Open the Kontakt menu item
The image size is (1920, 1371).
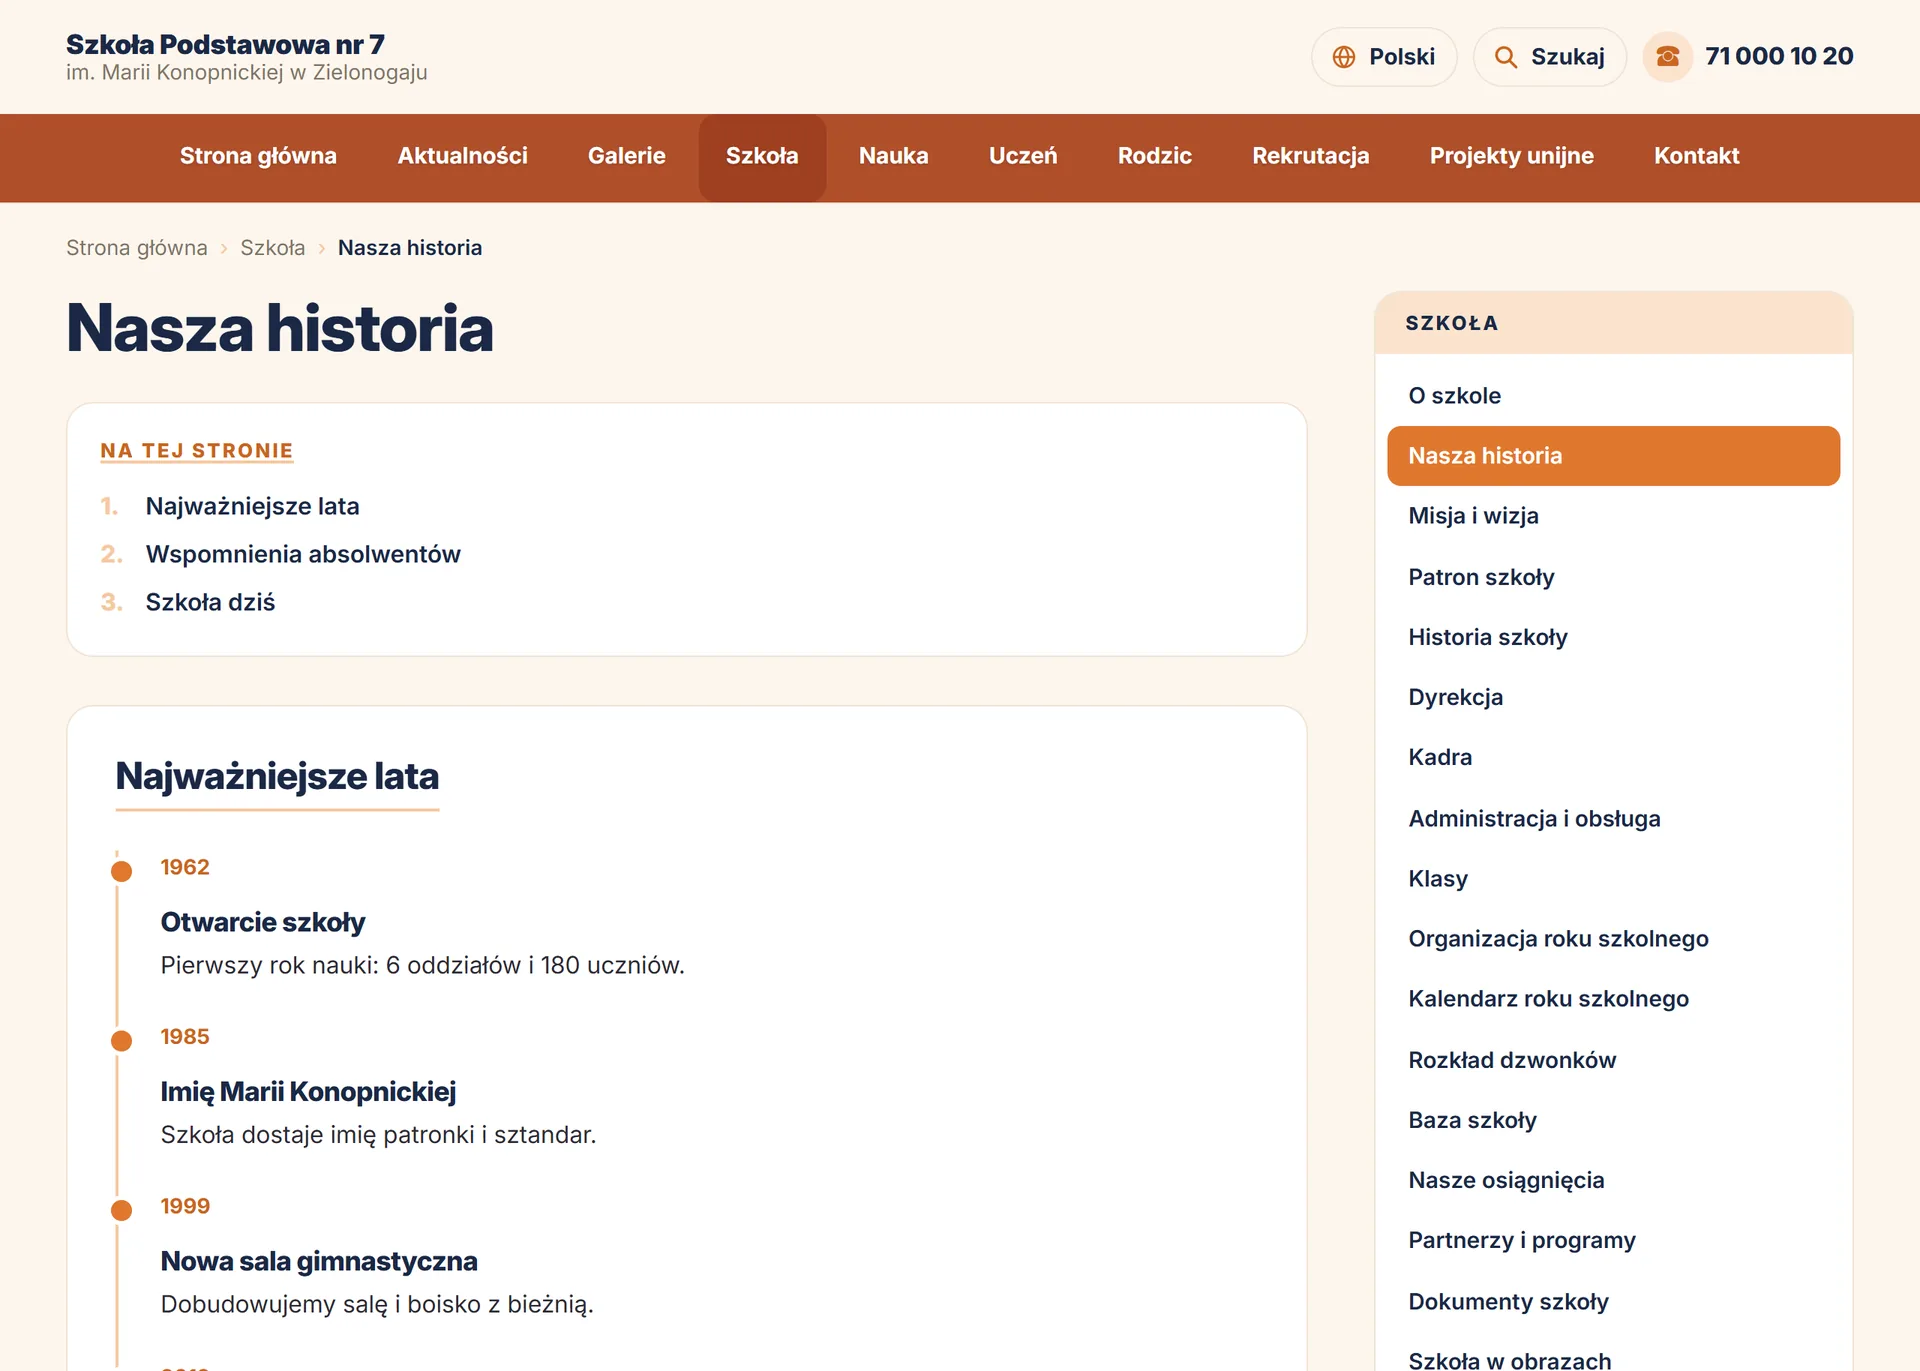[x=1696, y=156]
